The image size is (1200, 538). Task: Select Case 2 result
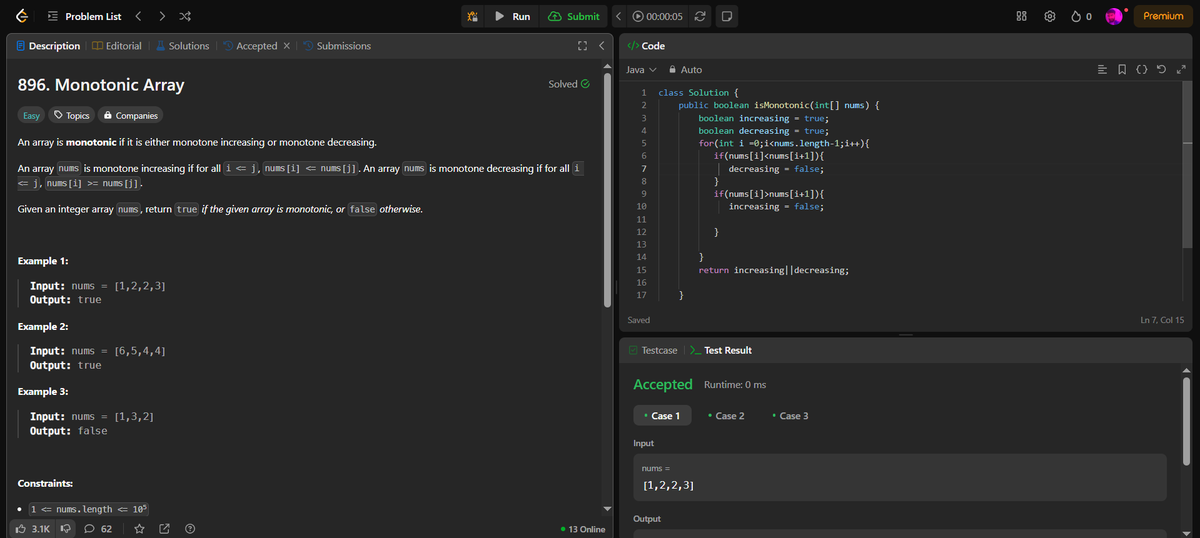(725, 416)
